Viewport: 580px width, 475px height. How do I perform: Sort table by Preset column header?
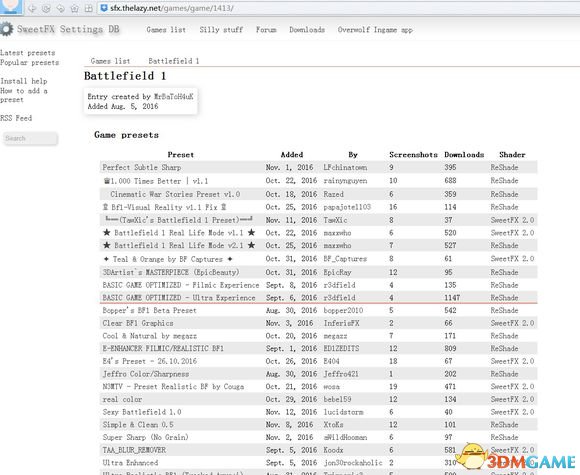tap(181, 155)
